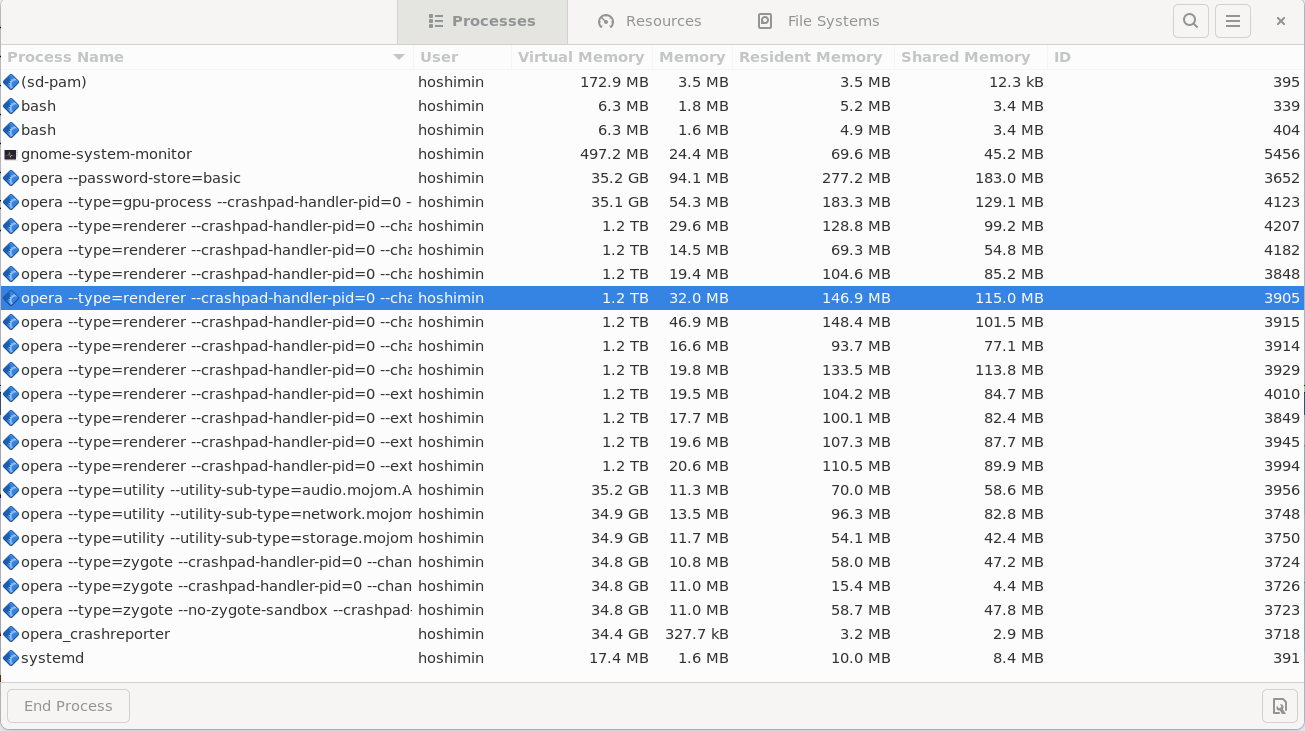Open the hamburger main menu
Image resolution: width=1305 pixels, height=731 pixels.
[x=1233, y=21]
